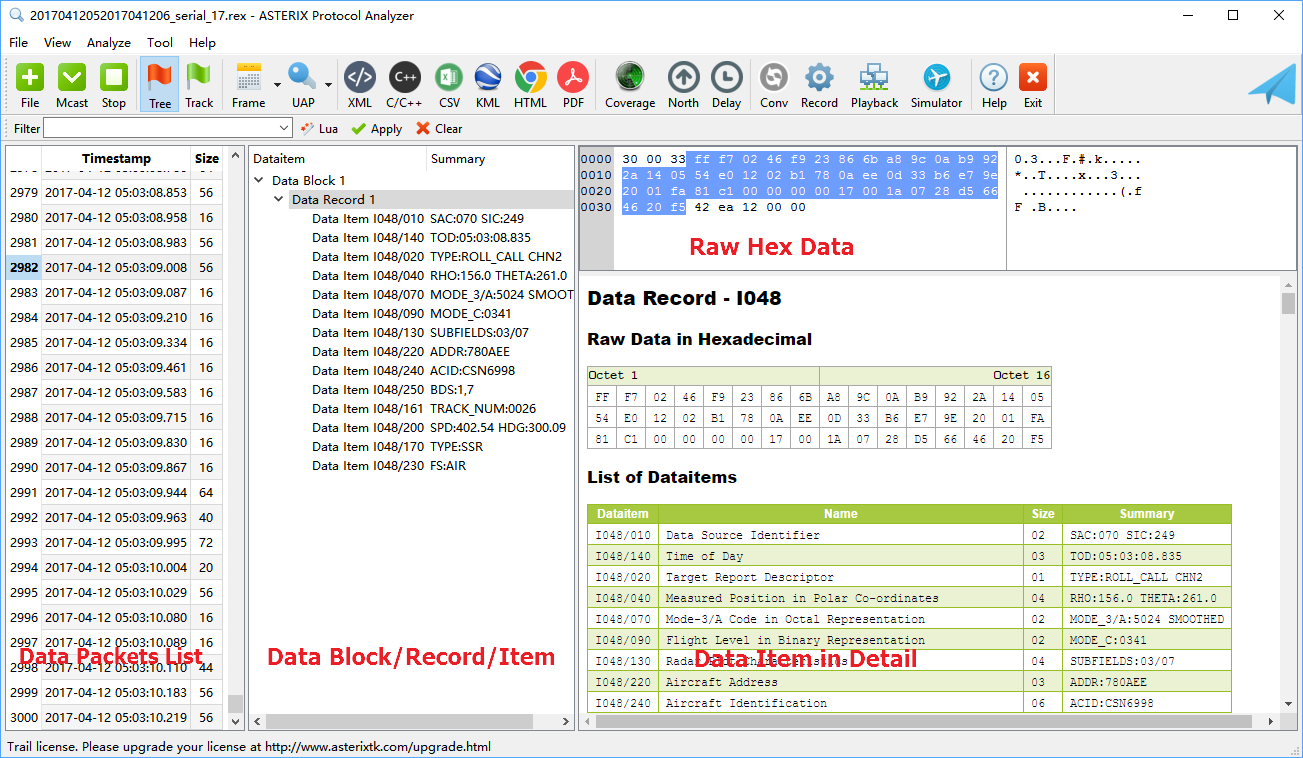Clear the filter
The height and width of the screenshot is (758, 1303).
(439, 128)
